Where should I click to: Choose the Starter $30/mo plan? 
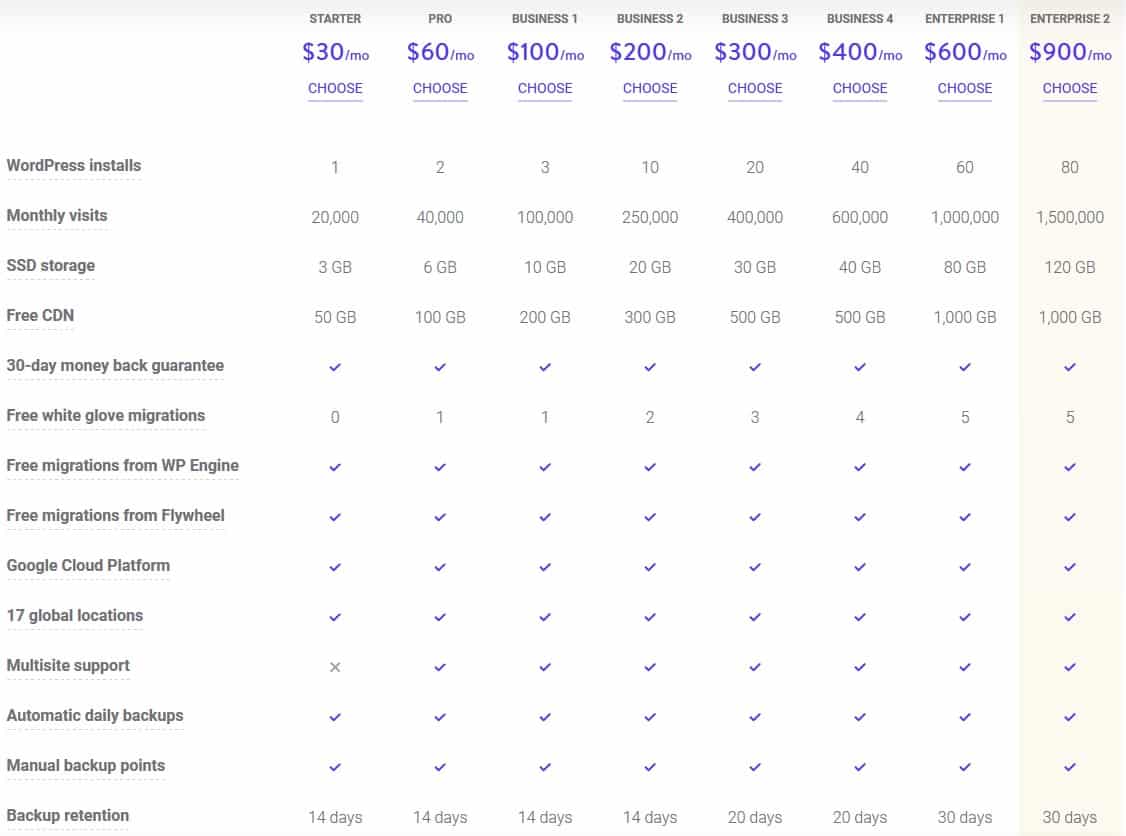pyautogui.click(x=335, y=88)
